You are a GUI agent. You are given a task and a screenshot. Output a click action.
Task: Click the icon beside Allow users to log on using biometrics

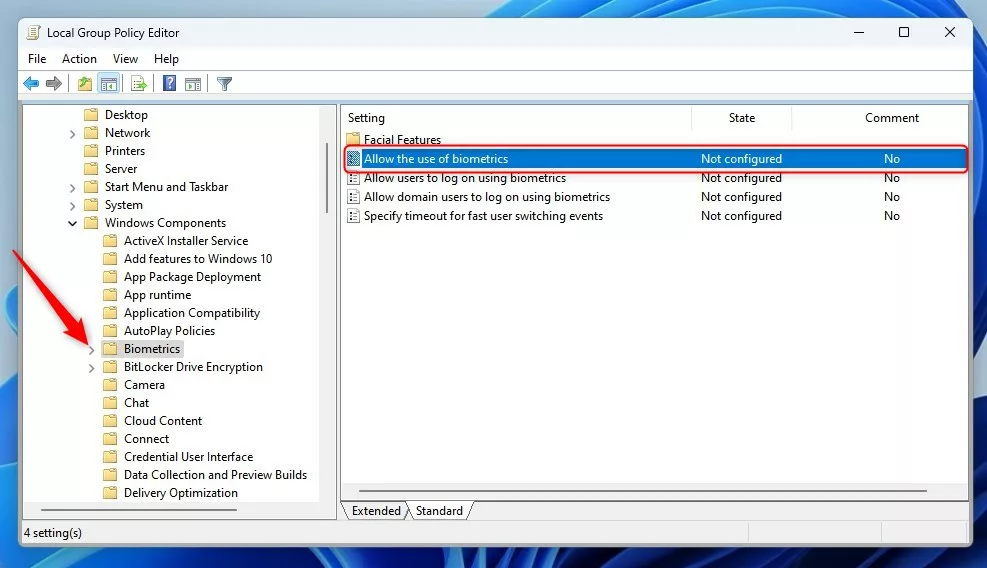[354, 178]
